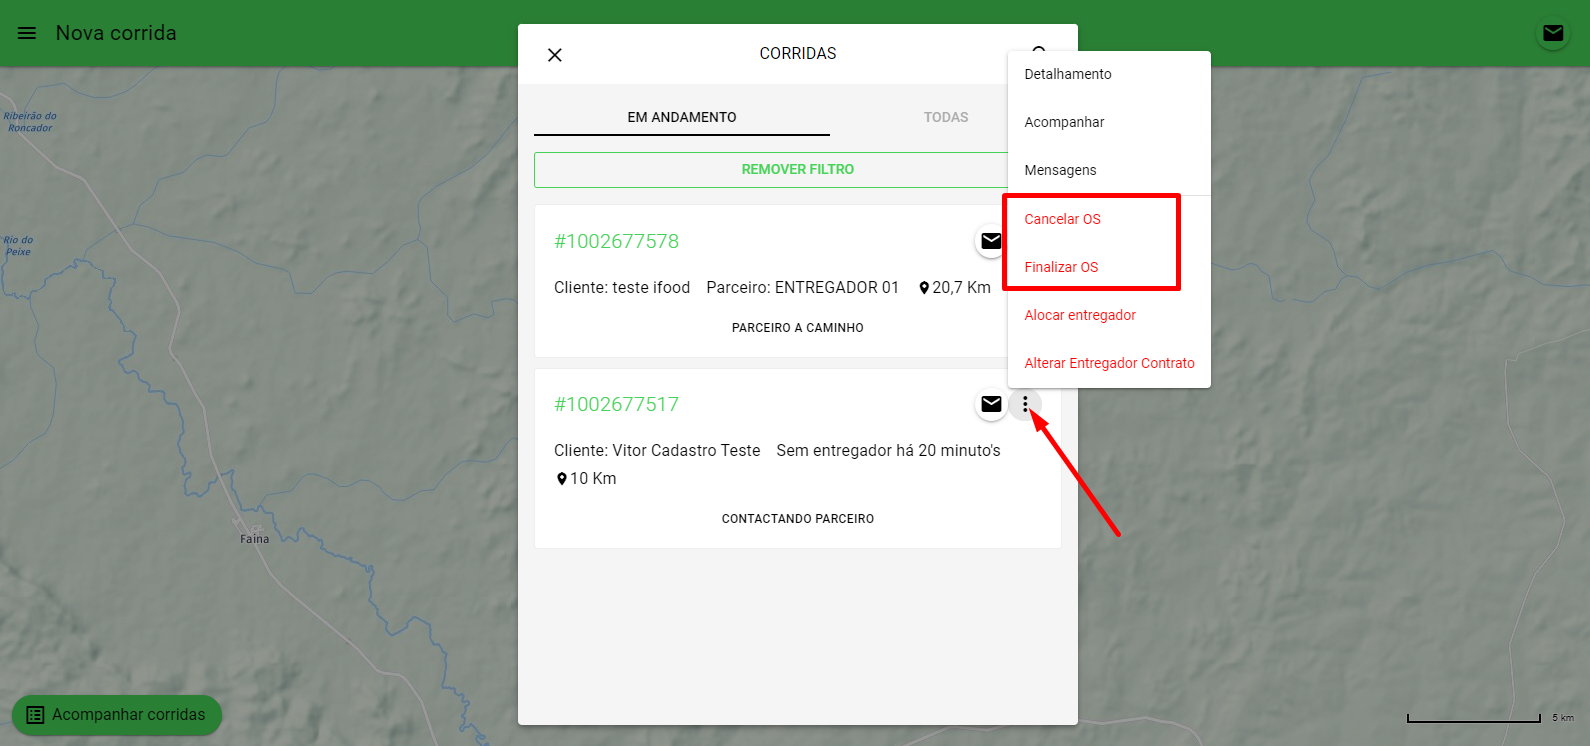This screenshot has width=1590, height=746.
Task: Choose Alterar Entregador Contrato option
Action: pyautogui.click(x=1109, y=363)
